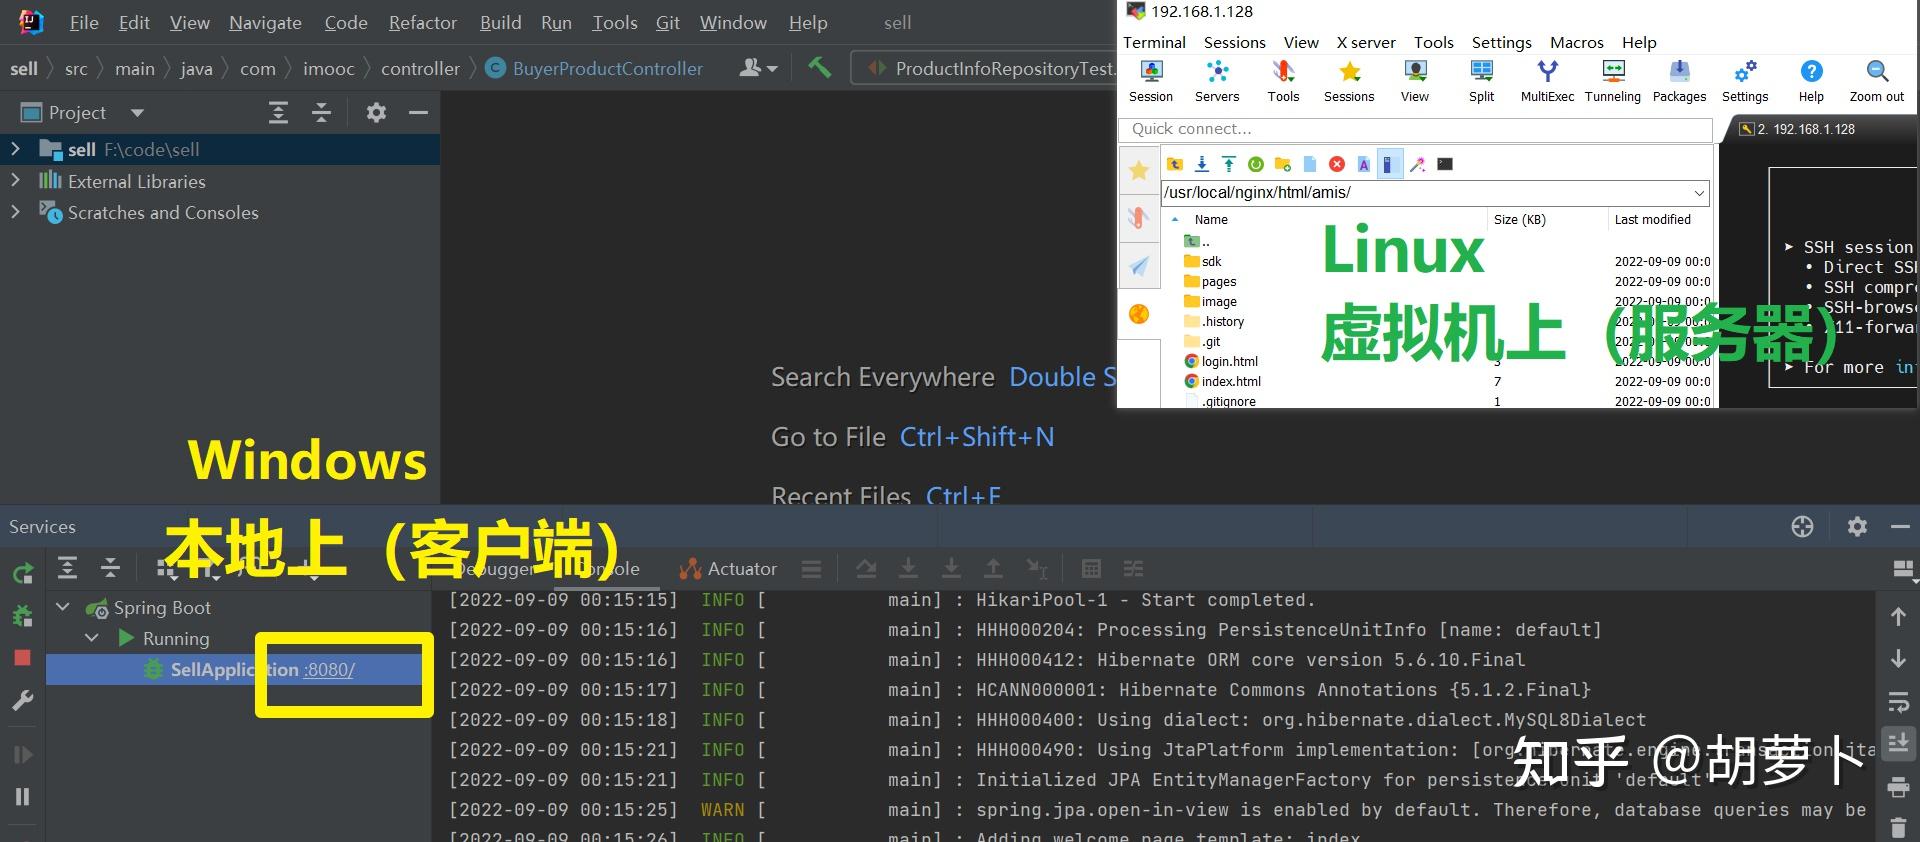
Task: Click the rename icon in SFTP toolbar
Action: click(1364, 164)
